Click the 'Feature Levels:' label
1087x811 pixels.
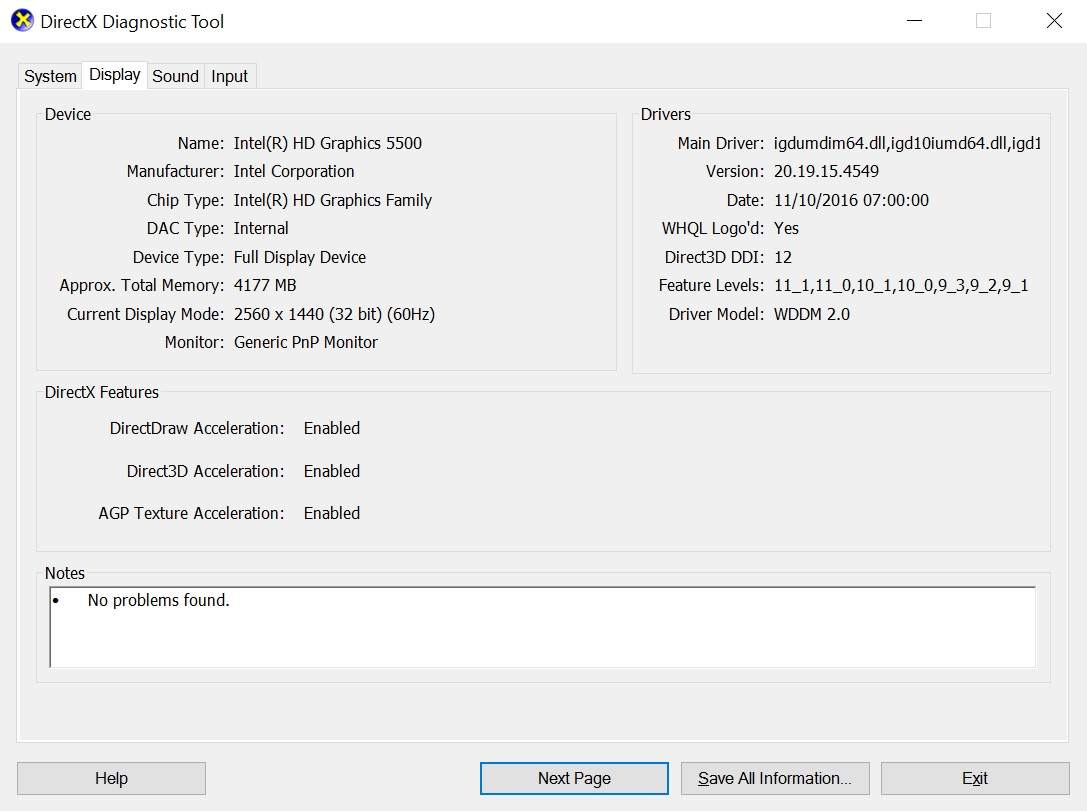tap(711, 286)
